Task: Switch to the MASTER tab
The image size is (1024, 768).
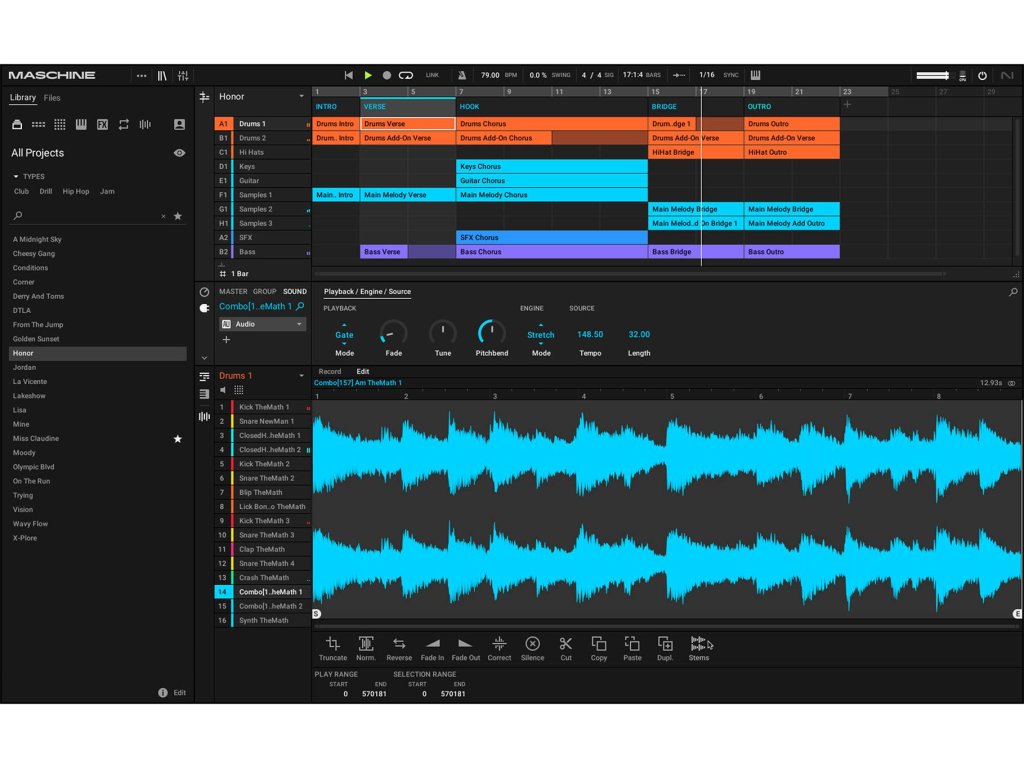Action: 233,292
